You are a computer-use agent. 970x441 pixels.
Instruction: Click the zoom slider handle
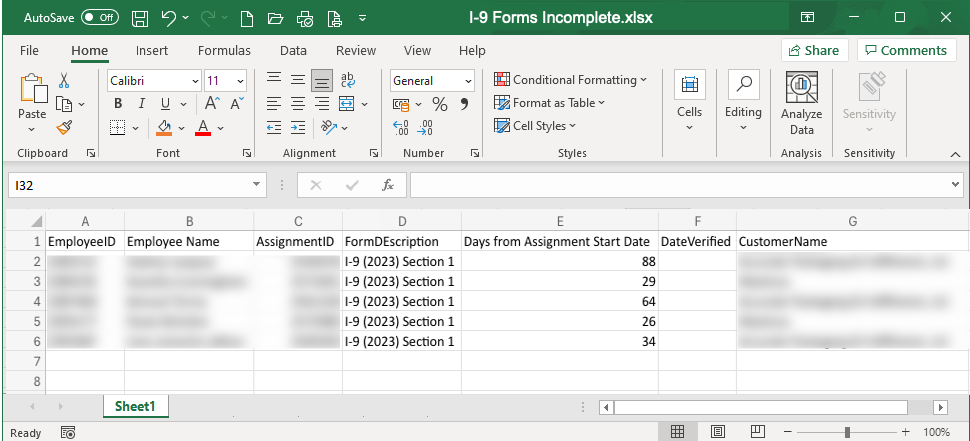[x=847, y=432]
